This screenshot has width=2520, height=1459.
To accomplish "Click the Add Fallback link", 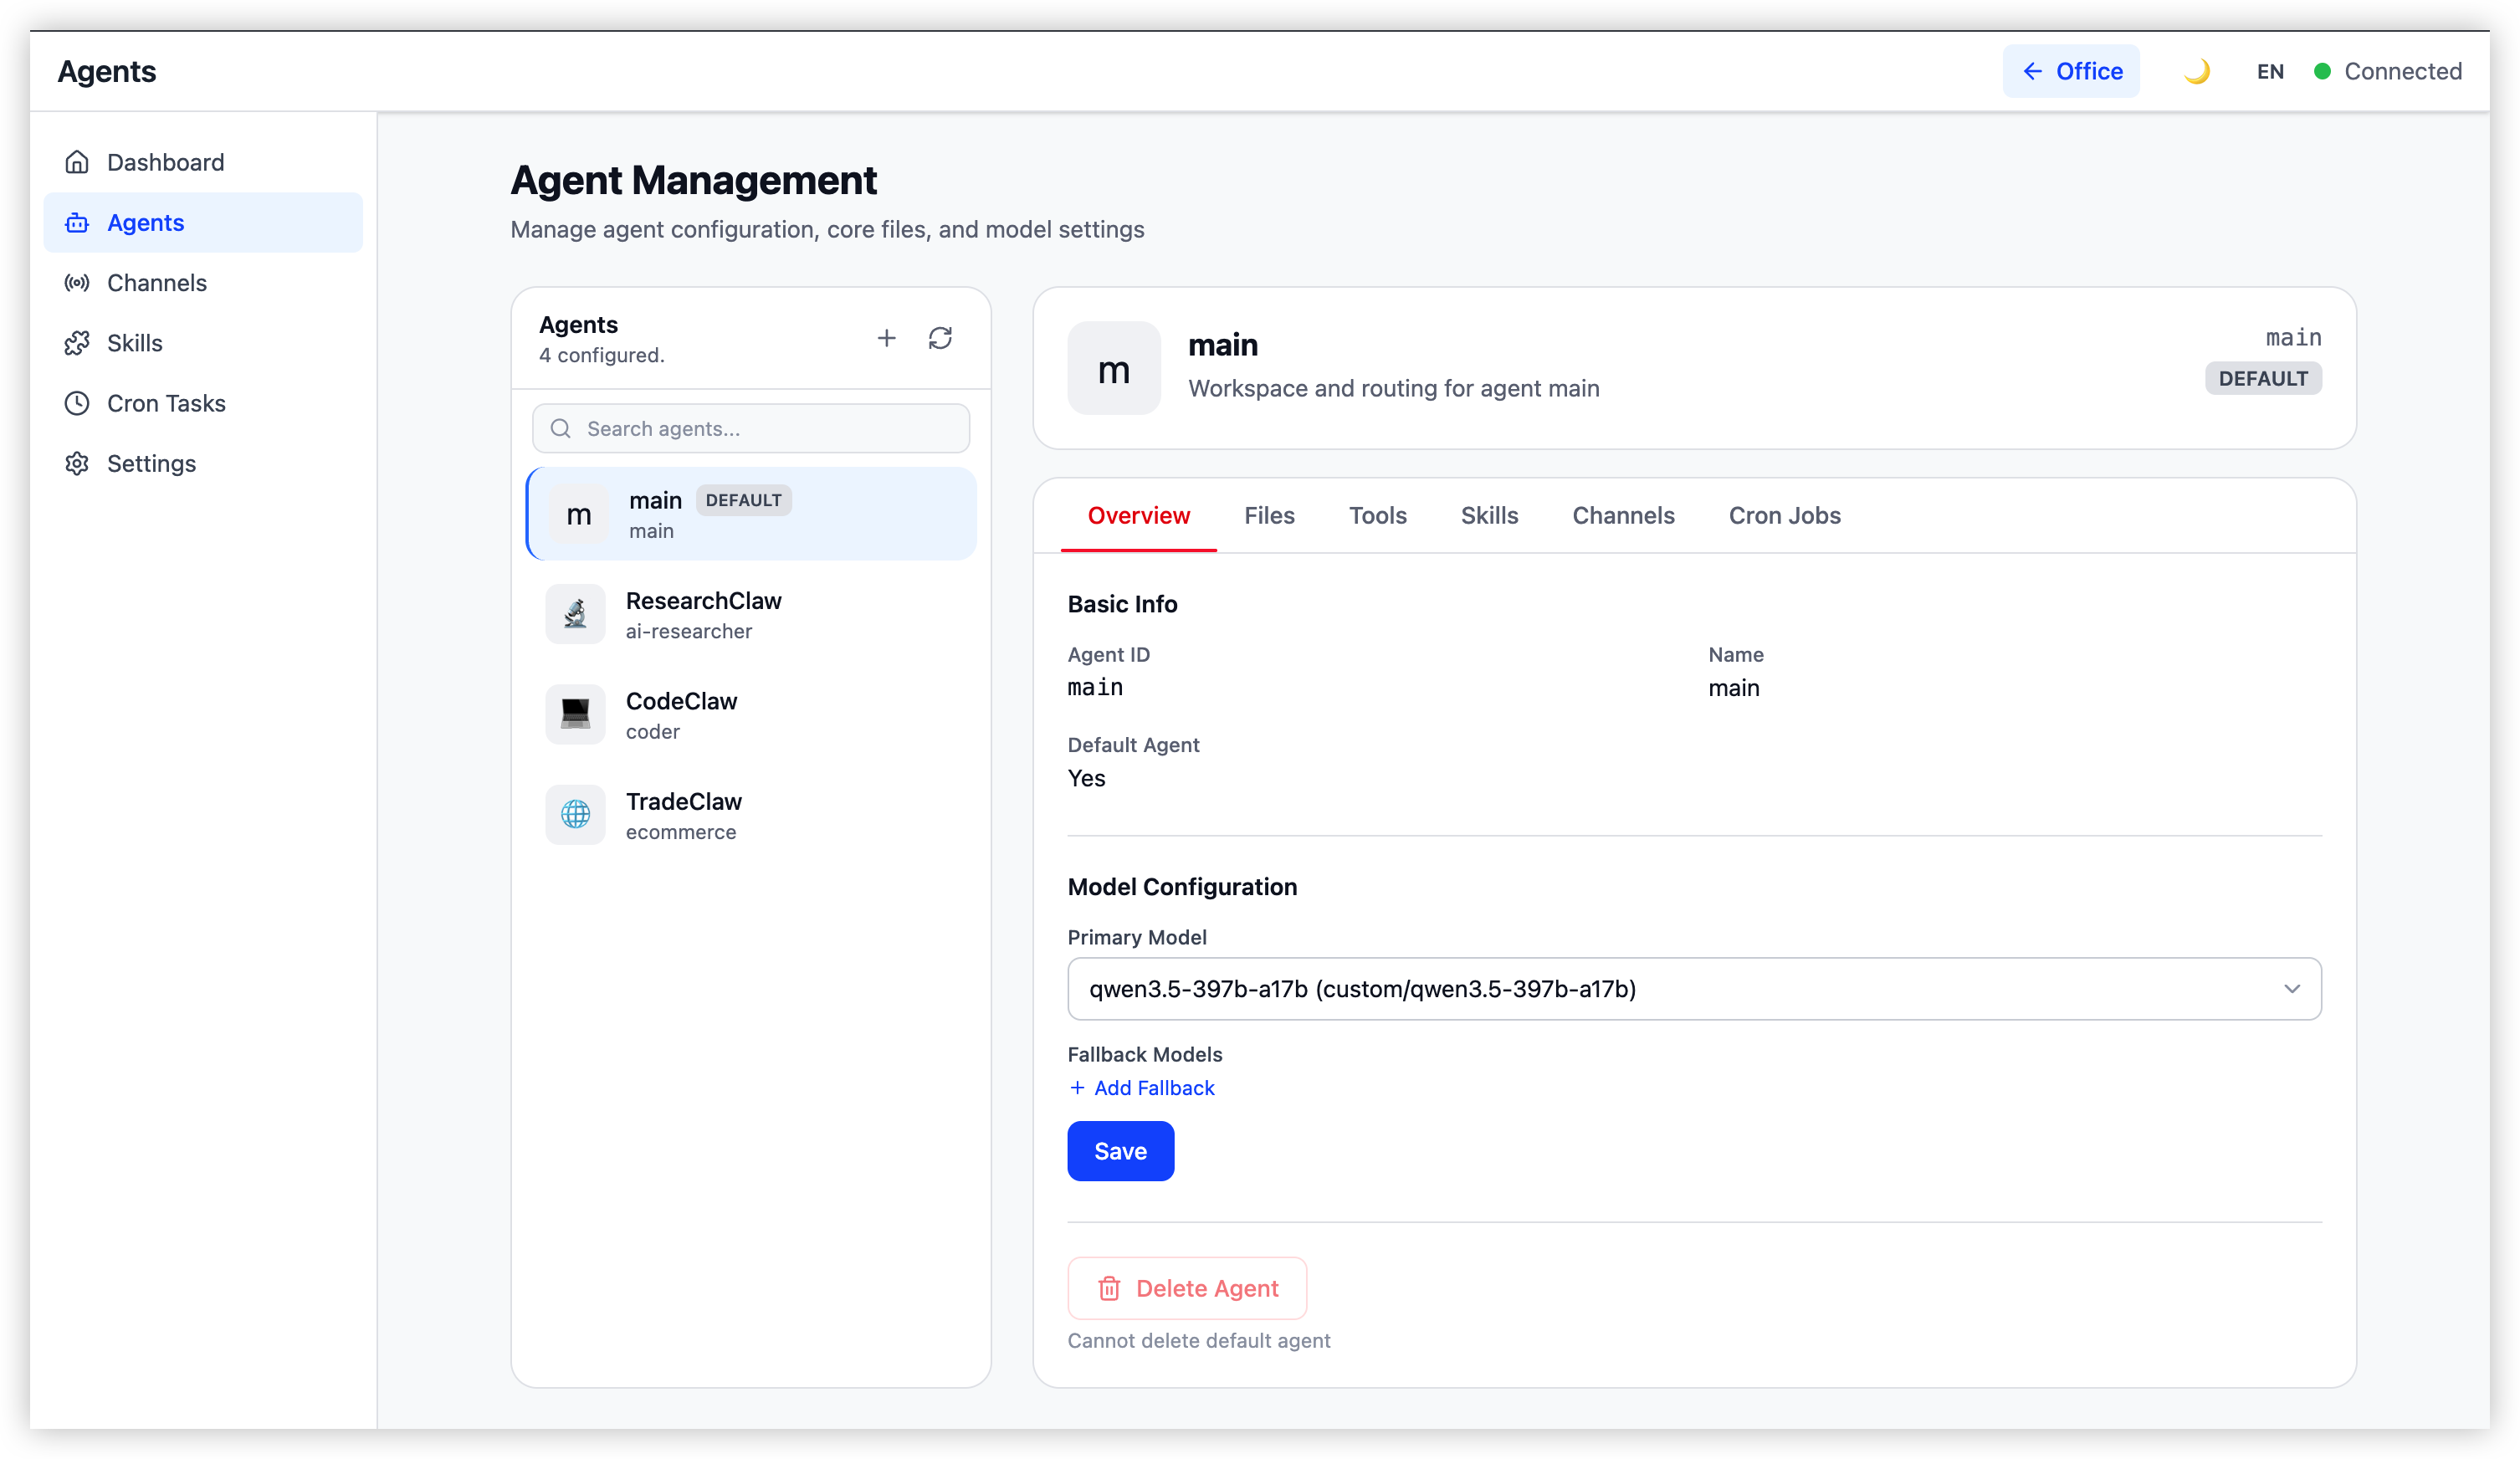I will tap(1142, 1088).
